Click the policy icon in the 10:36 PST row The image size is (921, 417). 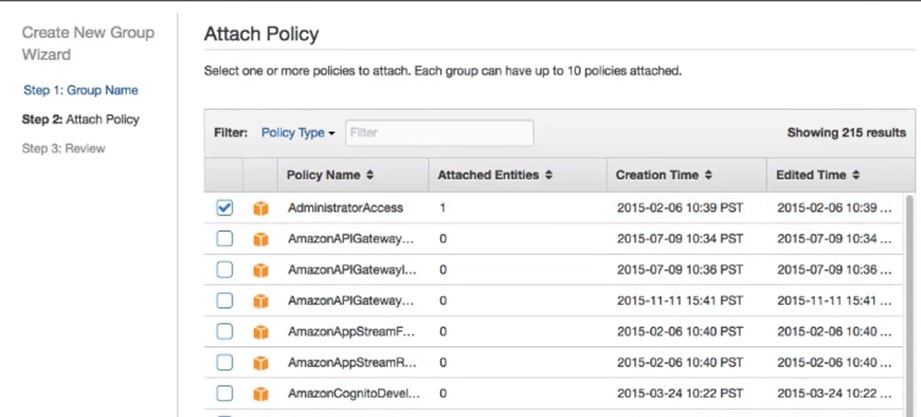(260, 270)
